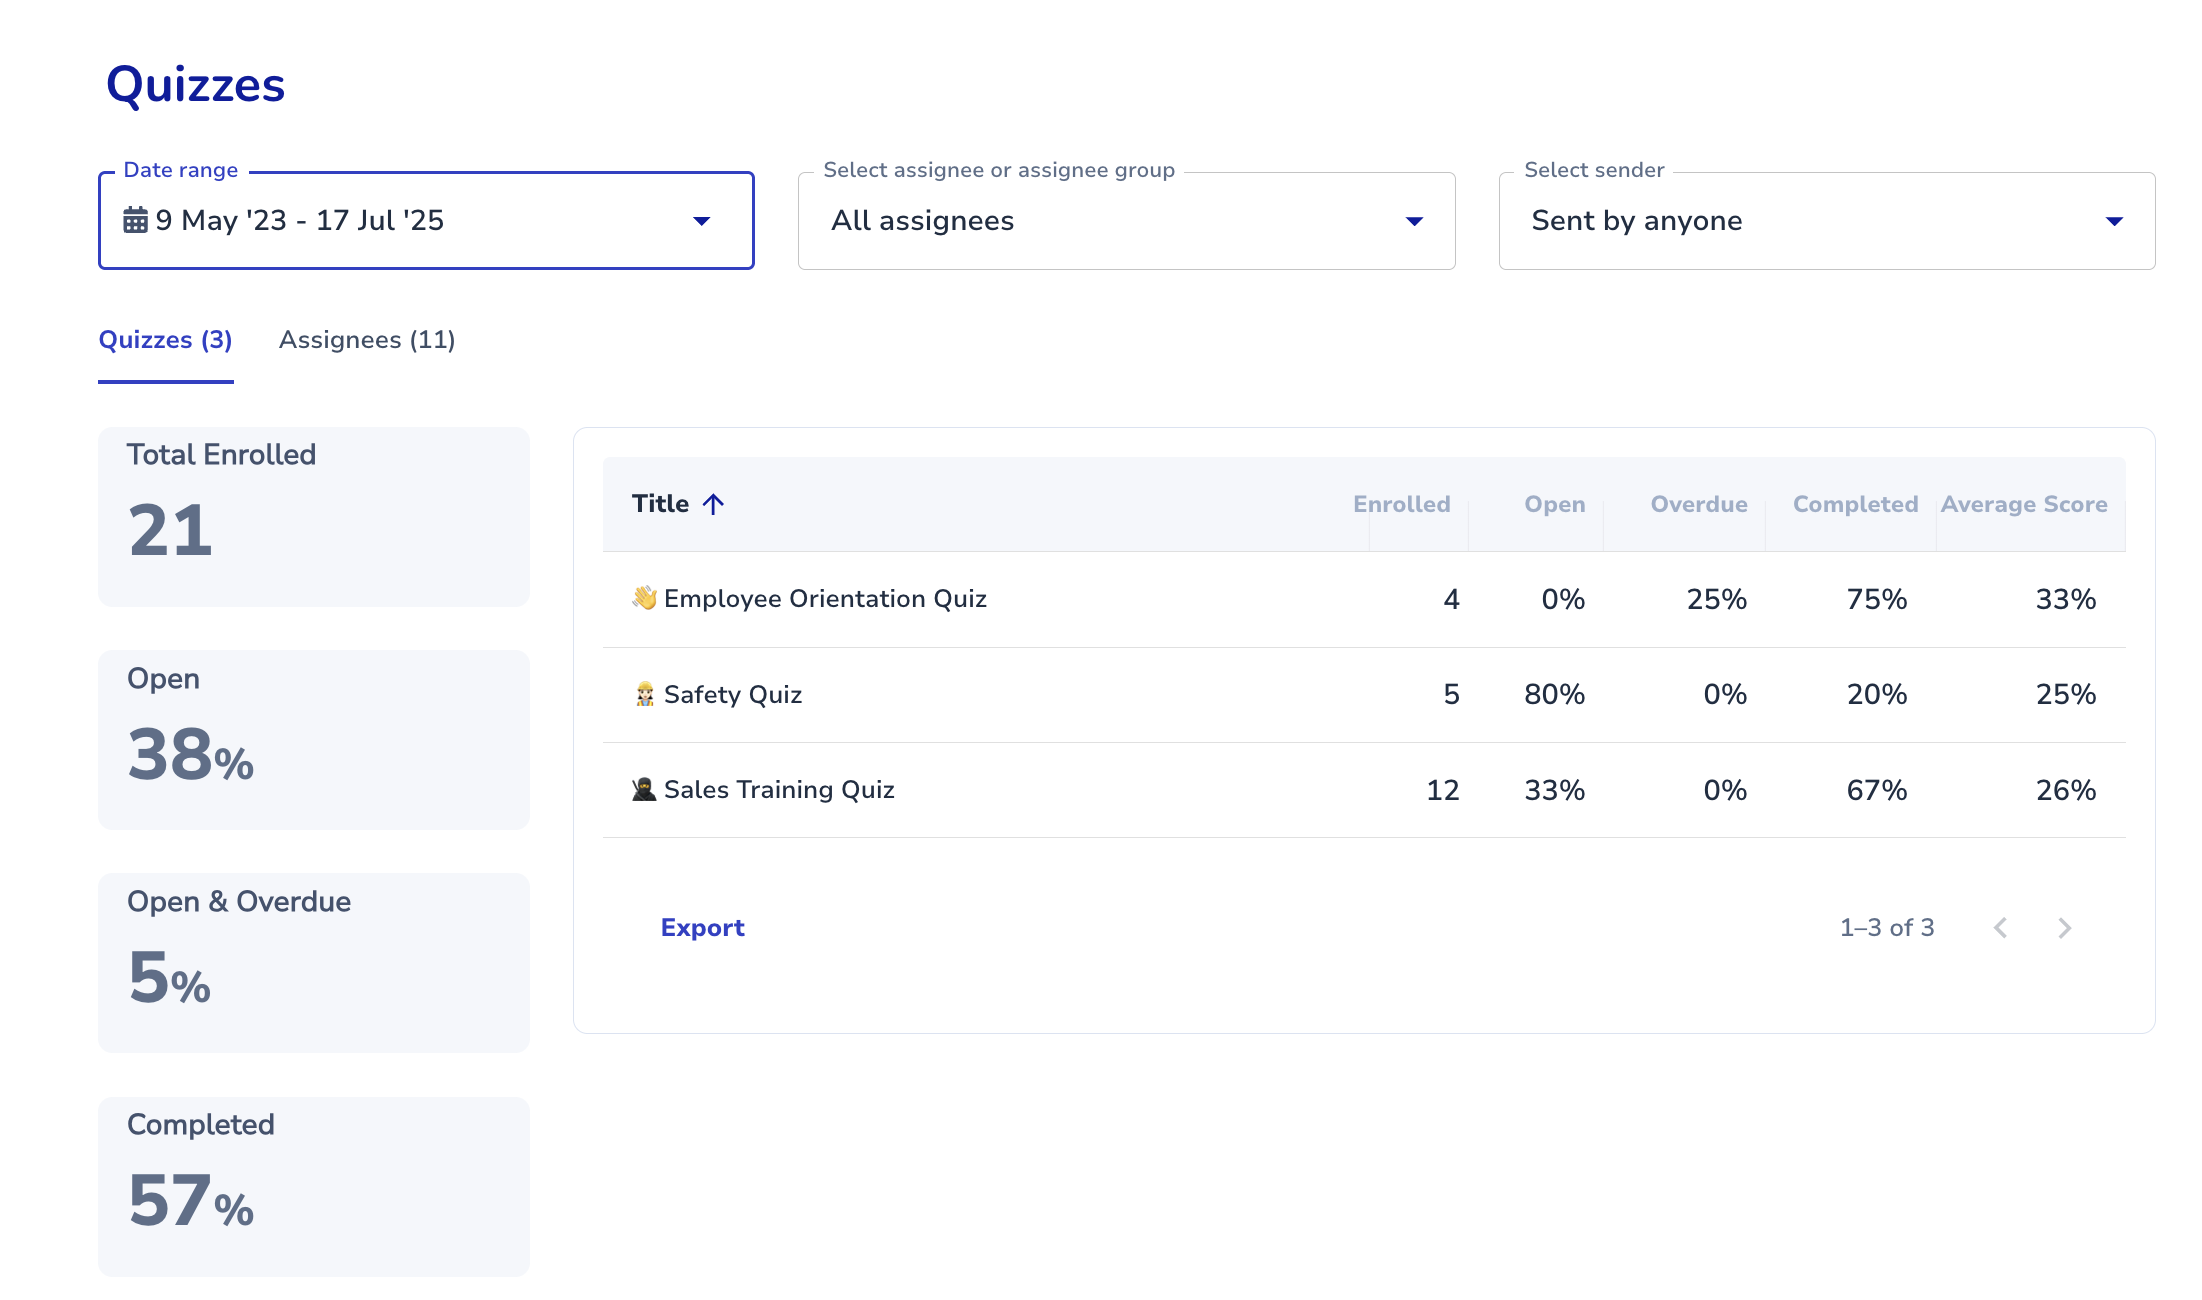Sort table by Overdue column
The width and height of the screenshot is (2202, 1300).
click(1698, 504)
